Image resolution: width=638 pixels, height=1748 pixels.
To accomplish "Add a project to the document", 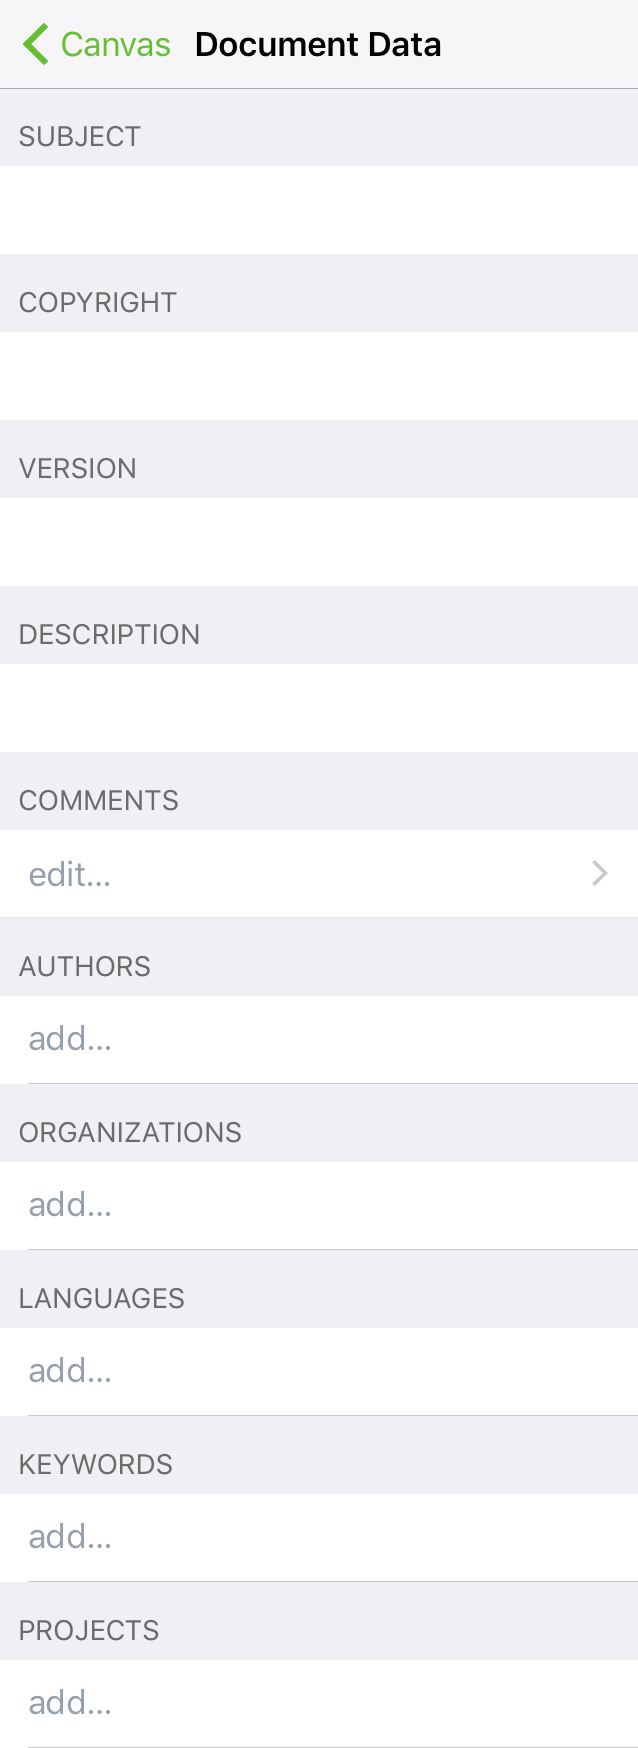I will [x=70, y=1702].
